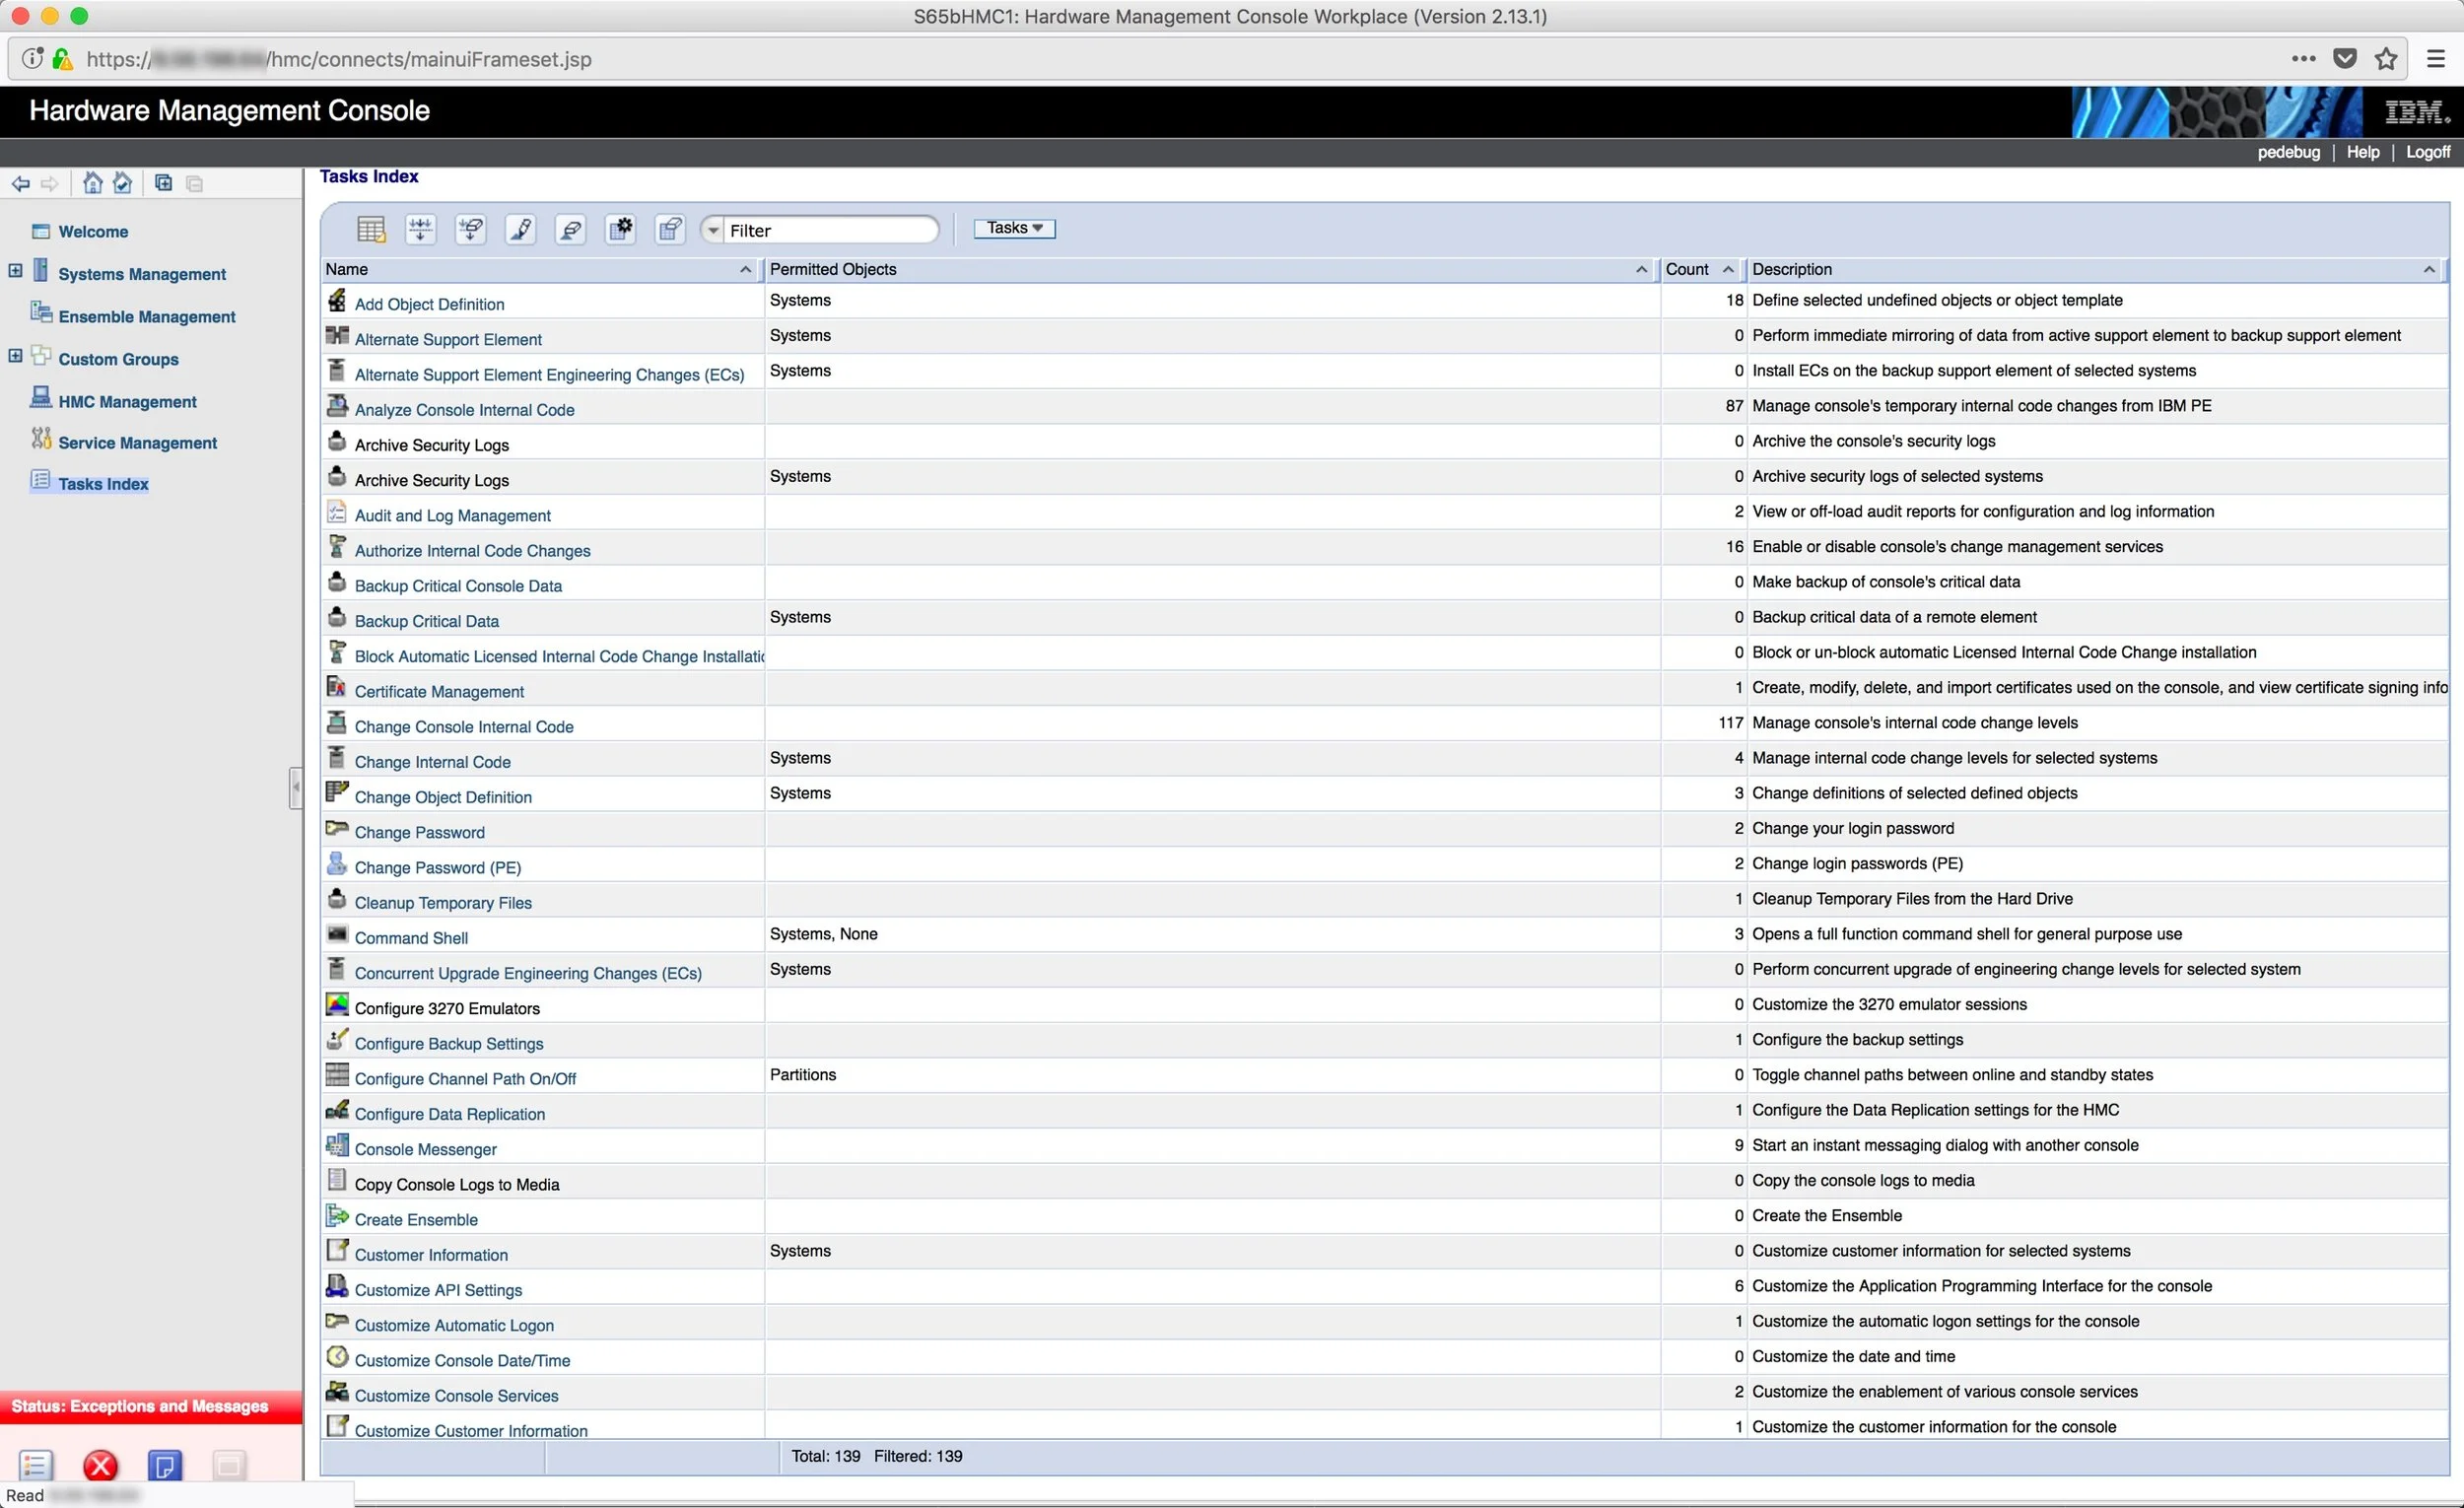Click the Configure Columns gear icon
The width and height of the screenshot is (2464, 1508).
[x=621, y=230]
